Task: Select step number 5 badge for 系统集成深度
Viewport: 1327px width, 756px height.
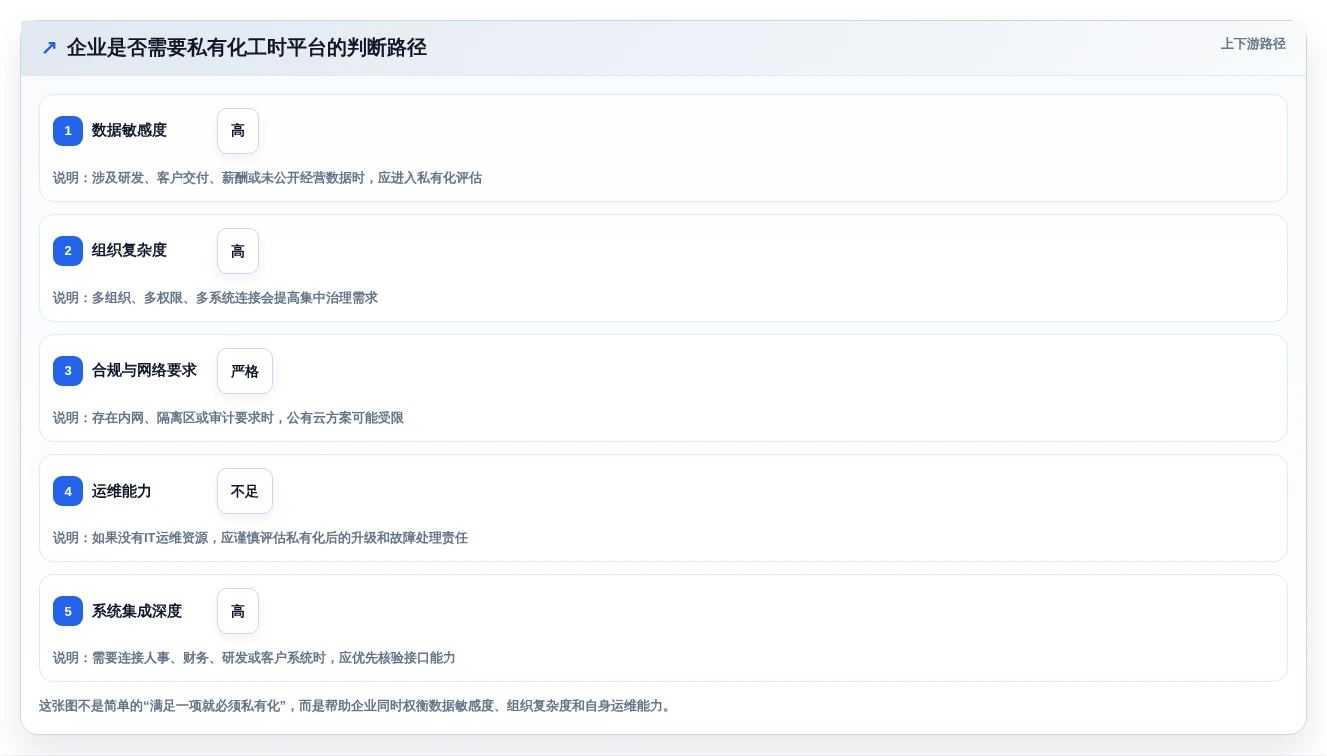Action: [68, 611]
